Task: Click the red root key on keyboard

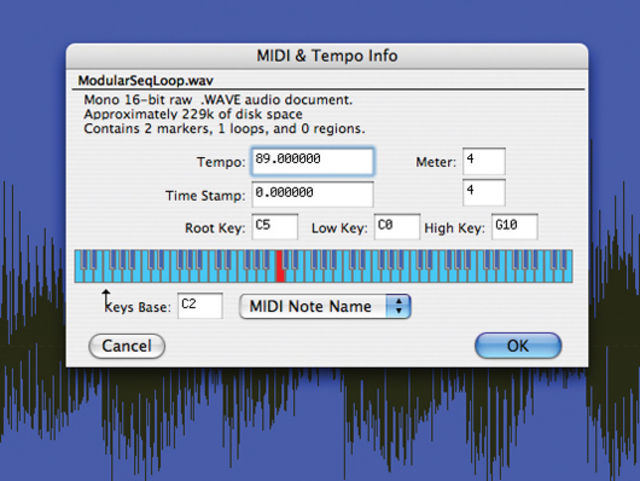Action: point(280,266)
